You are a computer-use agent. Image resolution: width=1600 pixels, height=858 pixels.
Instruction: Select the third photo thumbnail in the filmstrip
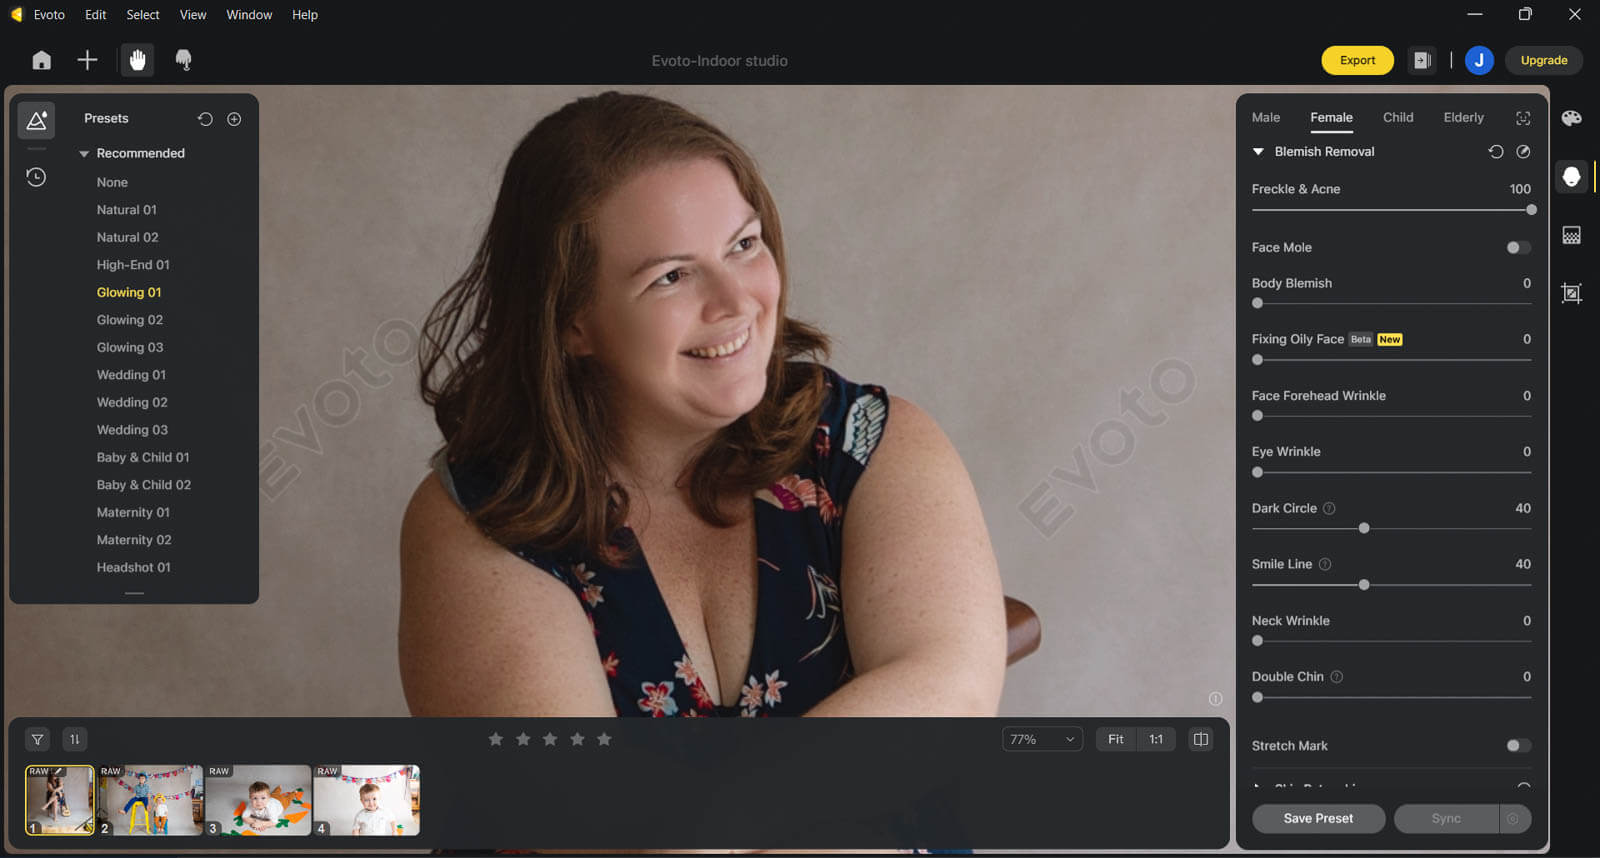(x=258, y=800)
